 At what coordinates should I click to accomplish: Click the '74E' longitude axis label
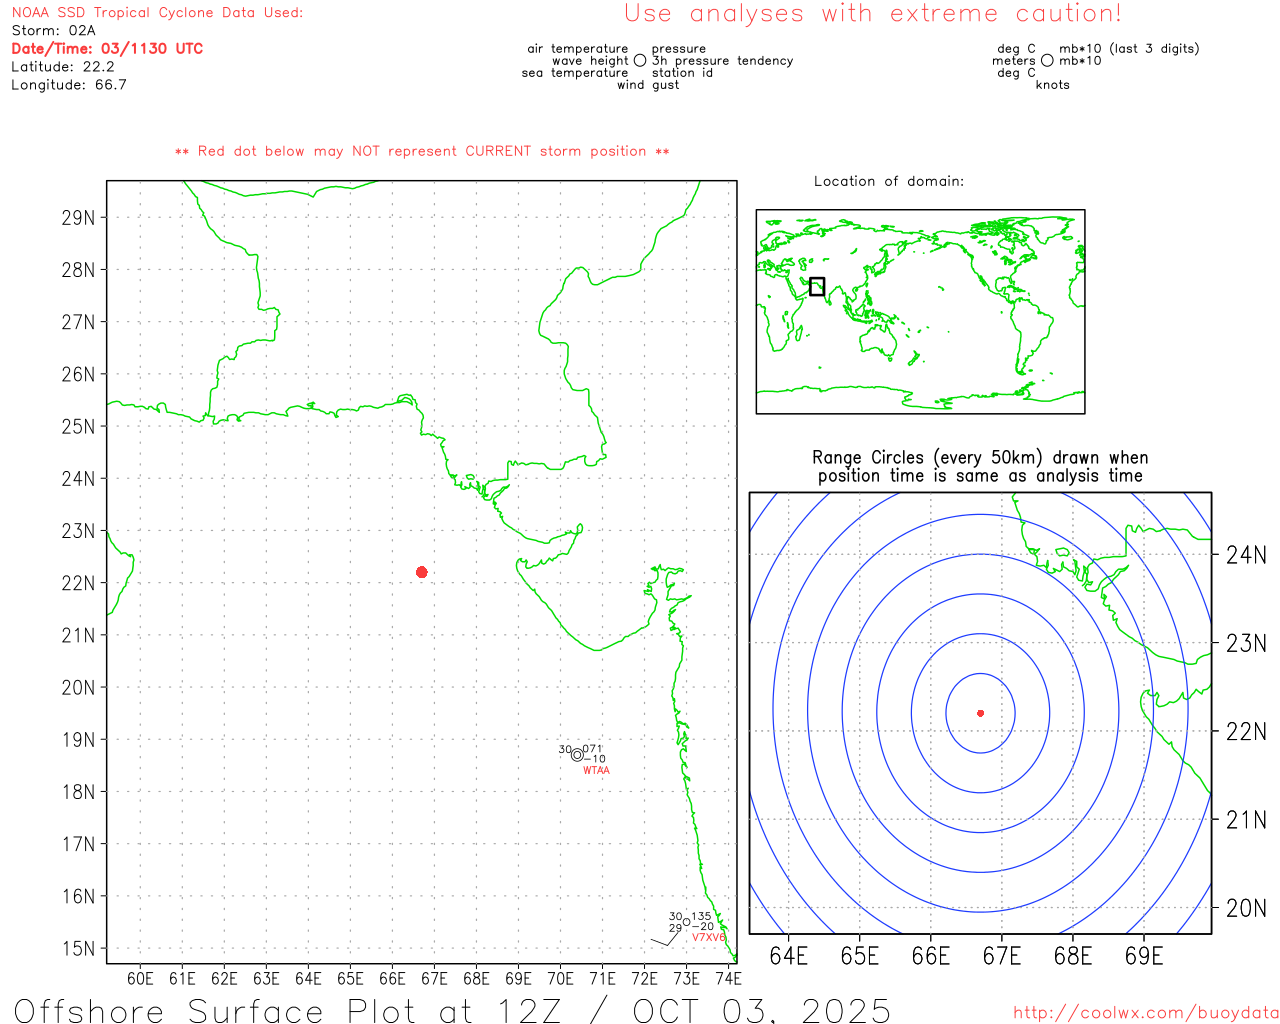729,979
